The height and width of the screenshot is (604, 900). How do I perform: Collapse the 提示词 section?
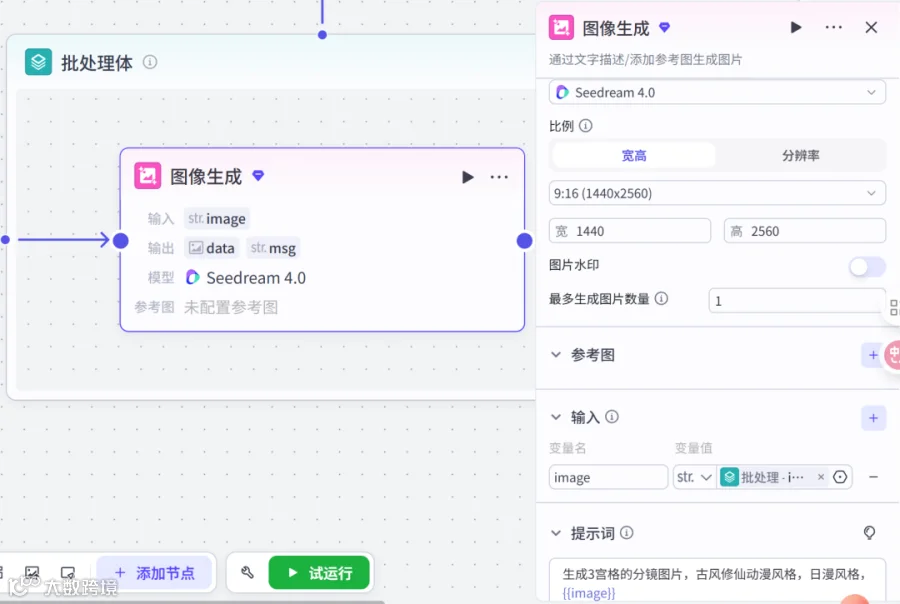(556, 533)
